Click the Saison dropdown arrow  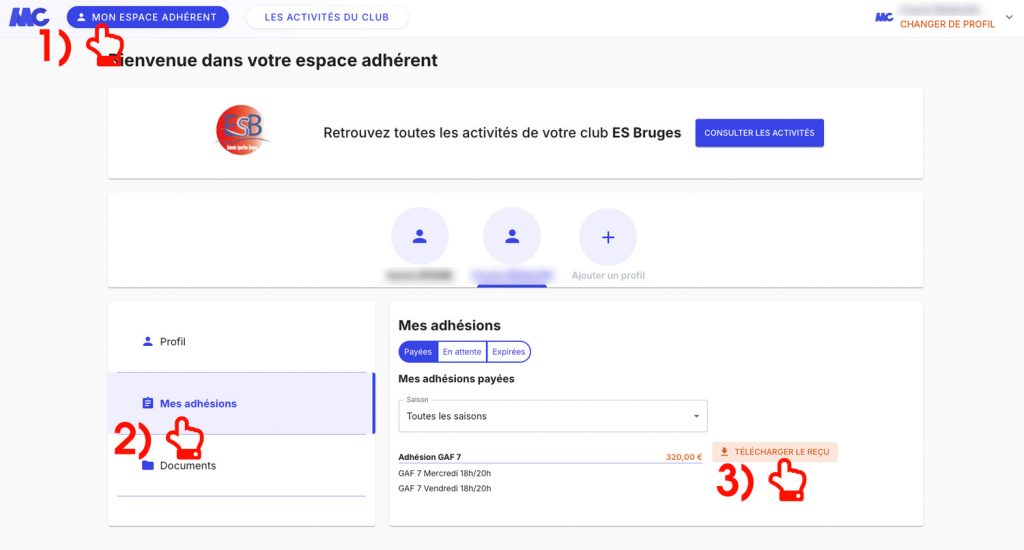(x=696, y=416)
